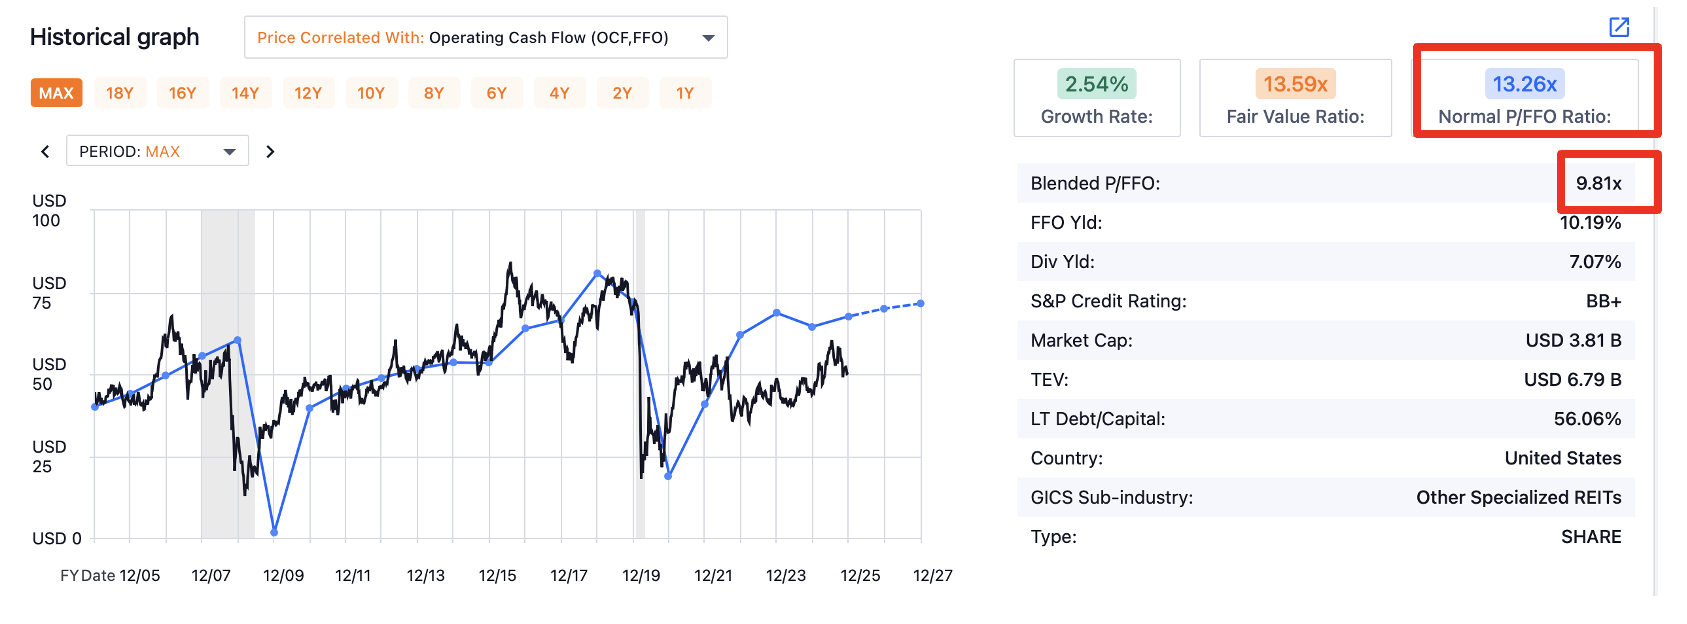The image size is (1687, 624).
Task: Click the Fair Value Ratio 13.59x box
Action: (1295, 97)
